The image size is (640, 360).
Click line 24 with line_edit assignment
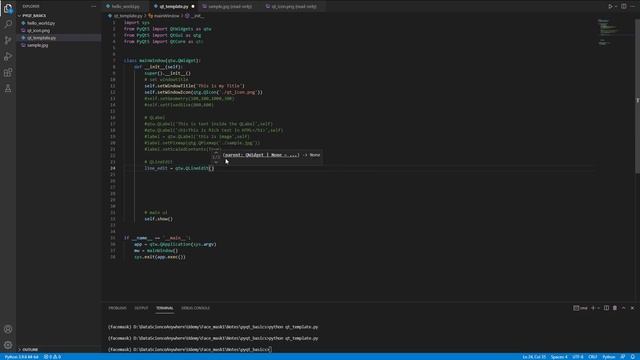(179, 168)
